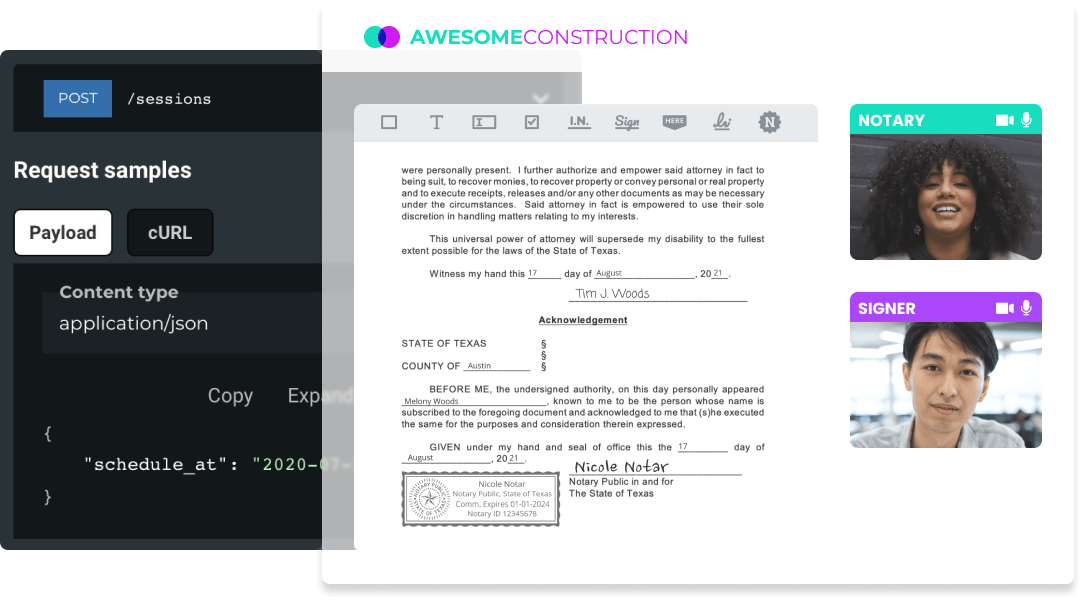Add a text input field annotation
Screen dimensions: 1082x600
coord(484,122)
